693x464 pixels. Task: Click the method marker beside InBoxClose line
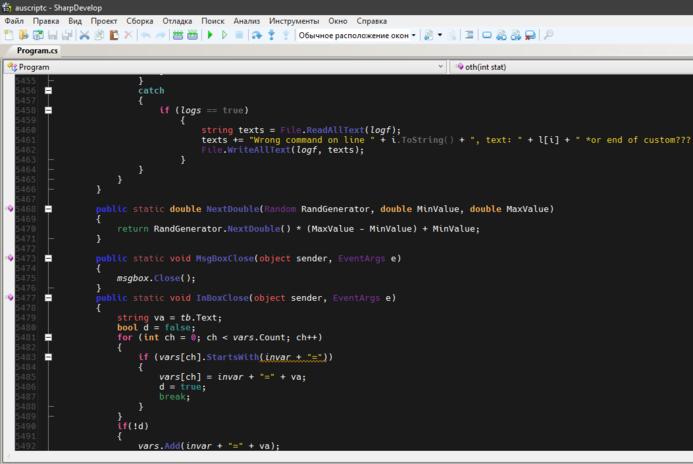click(10, 297)
